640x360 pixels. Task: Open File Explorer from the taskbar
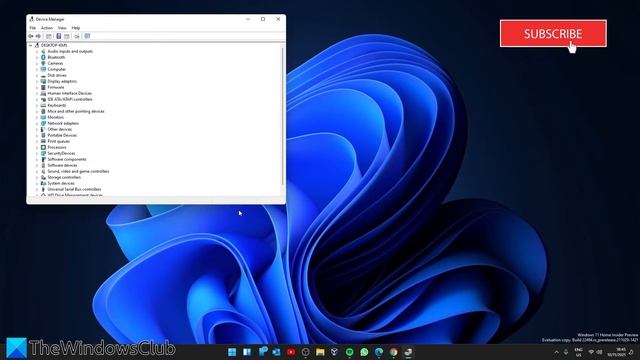tap(320, 352)
